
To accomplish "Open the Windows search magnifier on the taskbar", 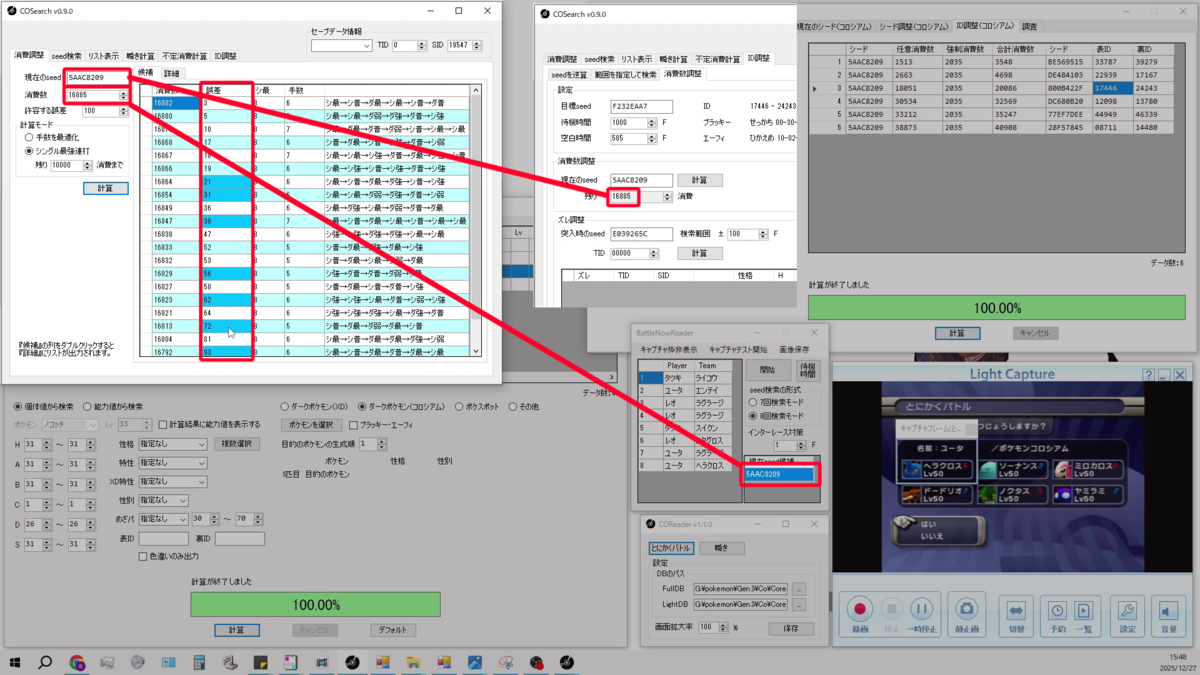I will tap(46, 662).
